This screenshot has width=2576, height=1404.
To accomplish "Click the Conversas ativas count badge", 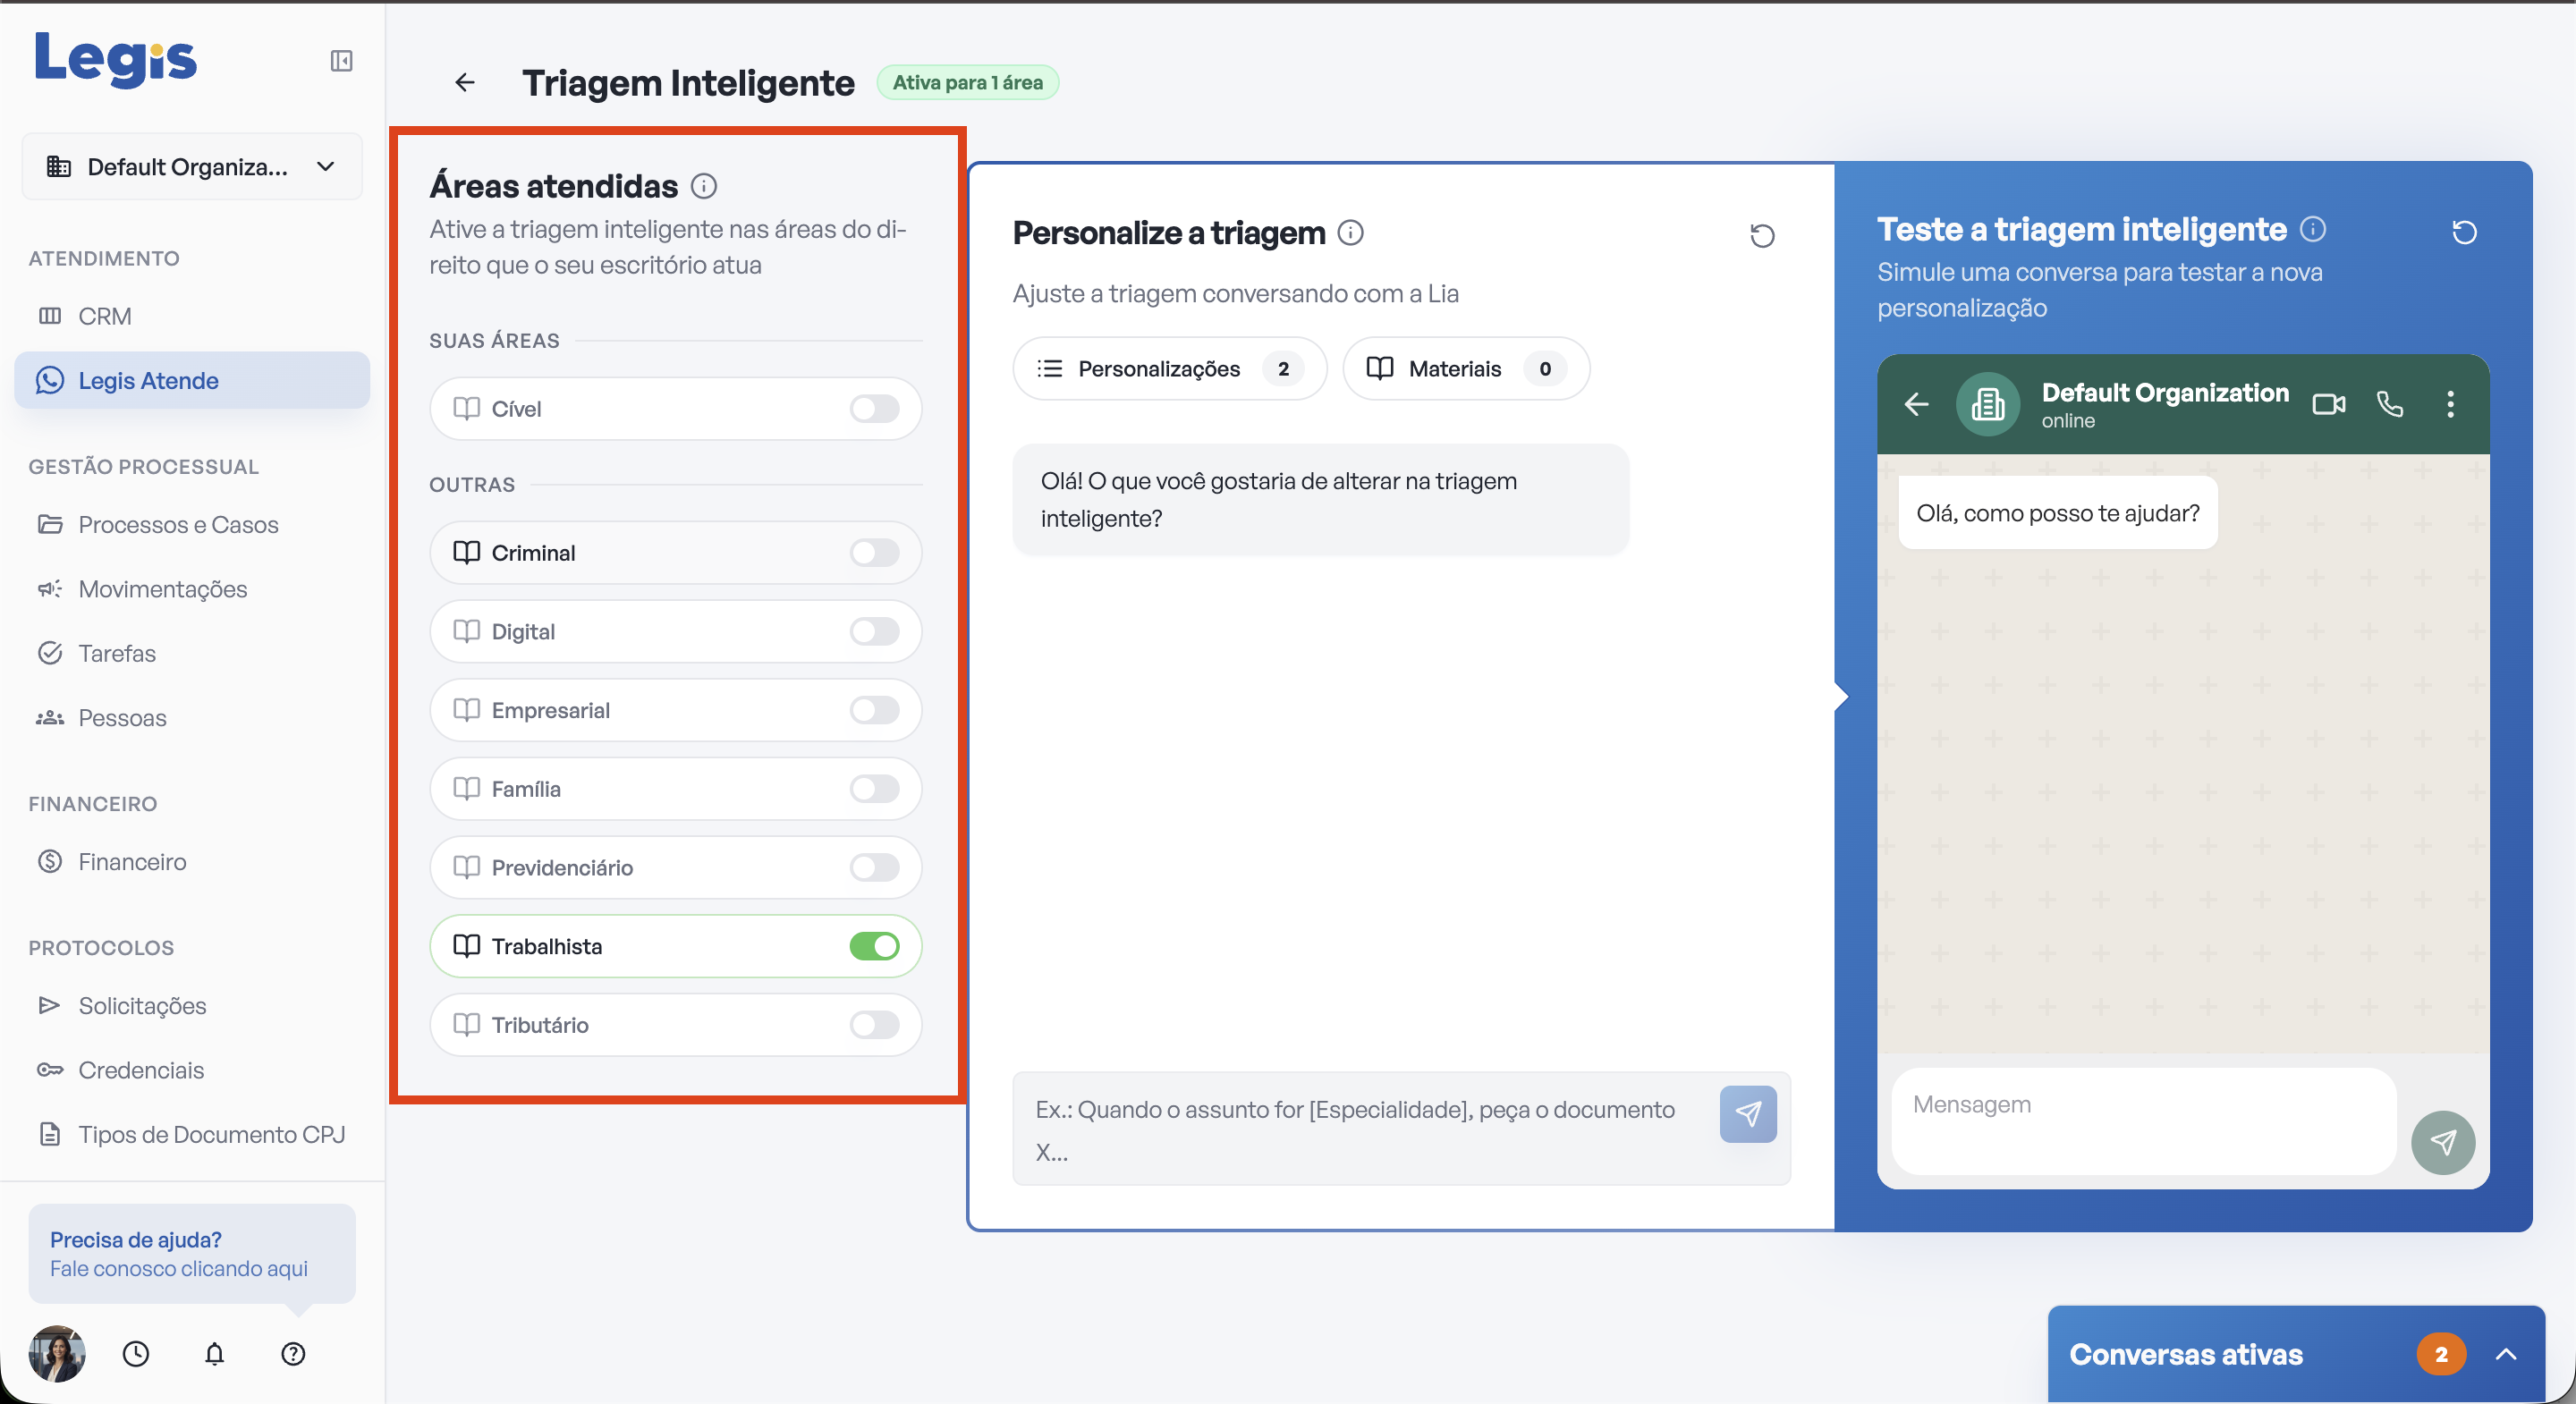I will (x=2441, y=1355).
